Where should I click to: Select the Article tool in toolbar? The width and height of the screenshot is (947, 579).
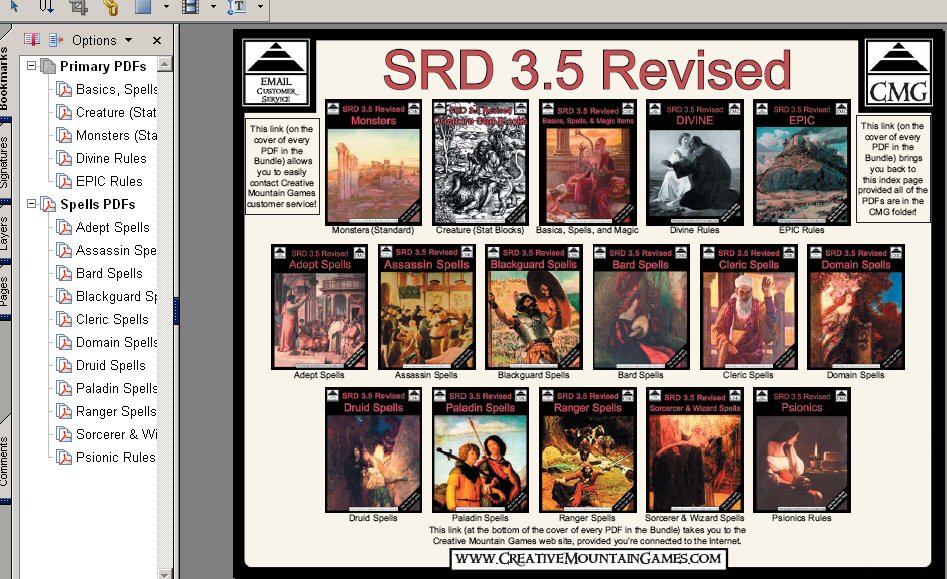47,6
